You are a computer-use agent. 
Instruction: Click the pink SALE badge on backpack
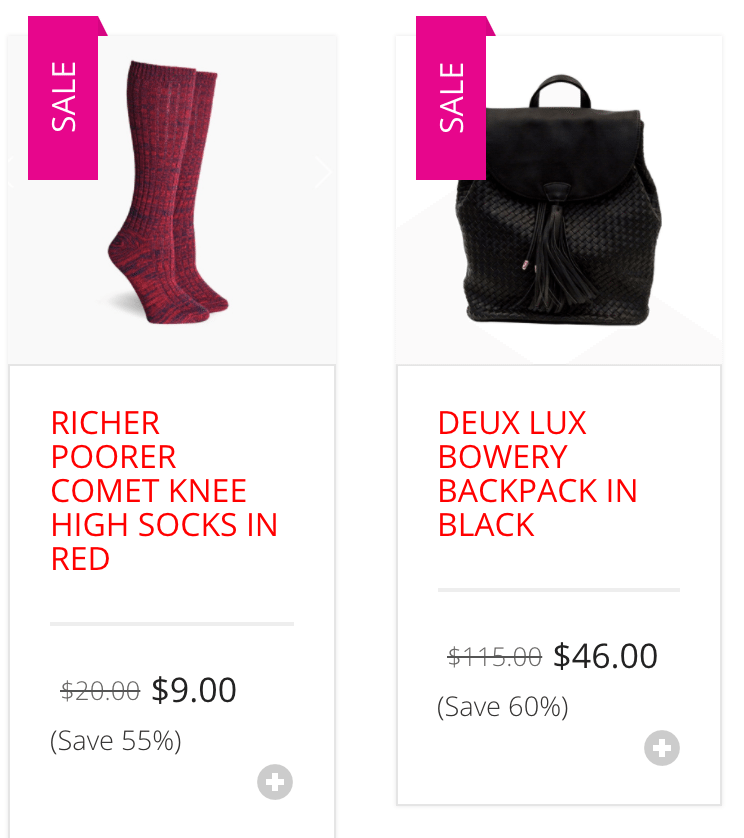coord(452,98)
